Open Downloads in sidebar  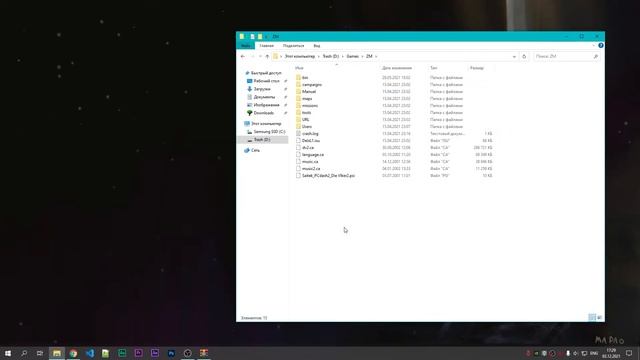point(260,113)
